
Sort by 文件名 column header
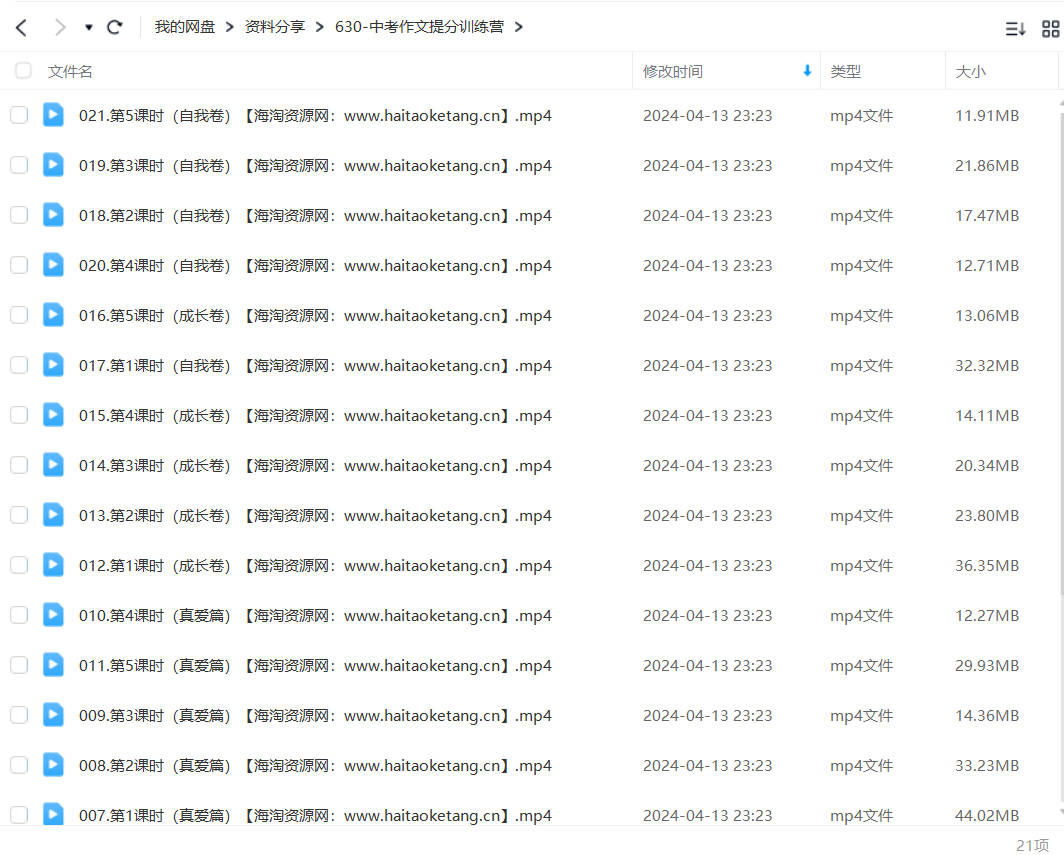tap(70, 71)
